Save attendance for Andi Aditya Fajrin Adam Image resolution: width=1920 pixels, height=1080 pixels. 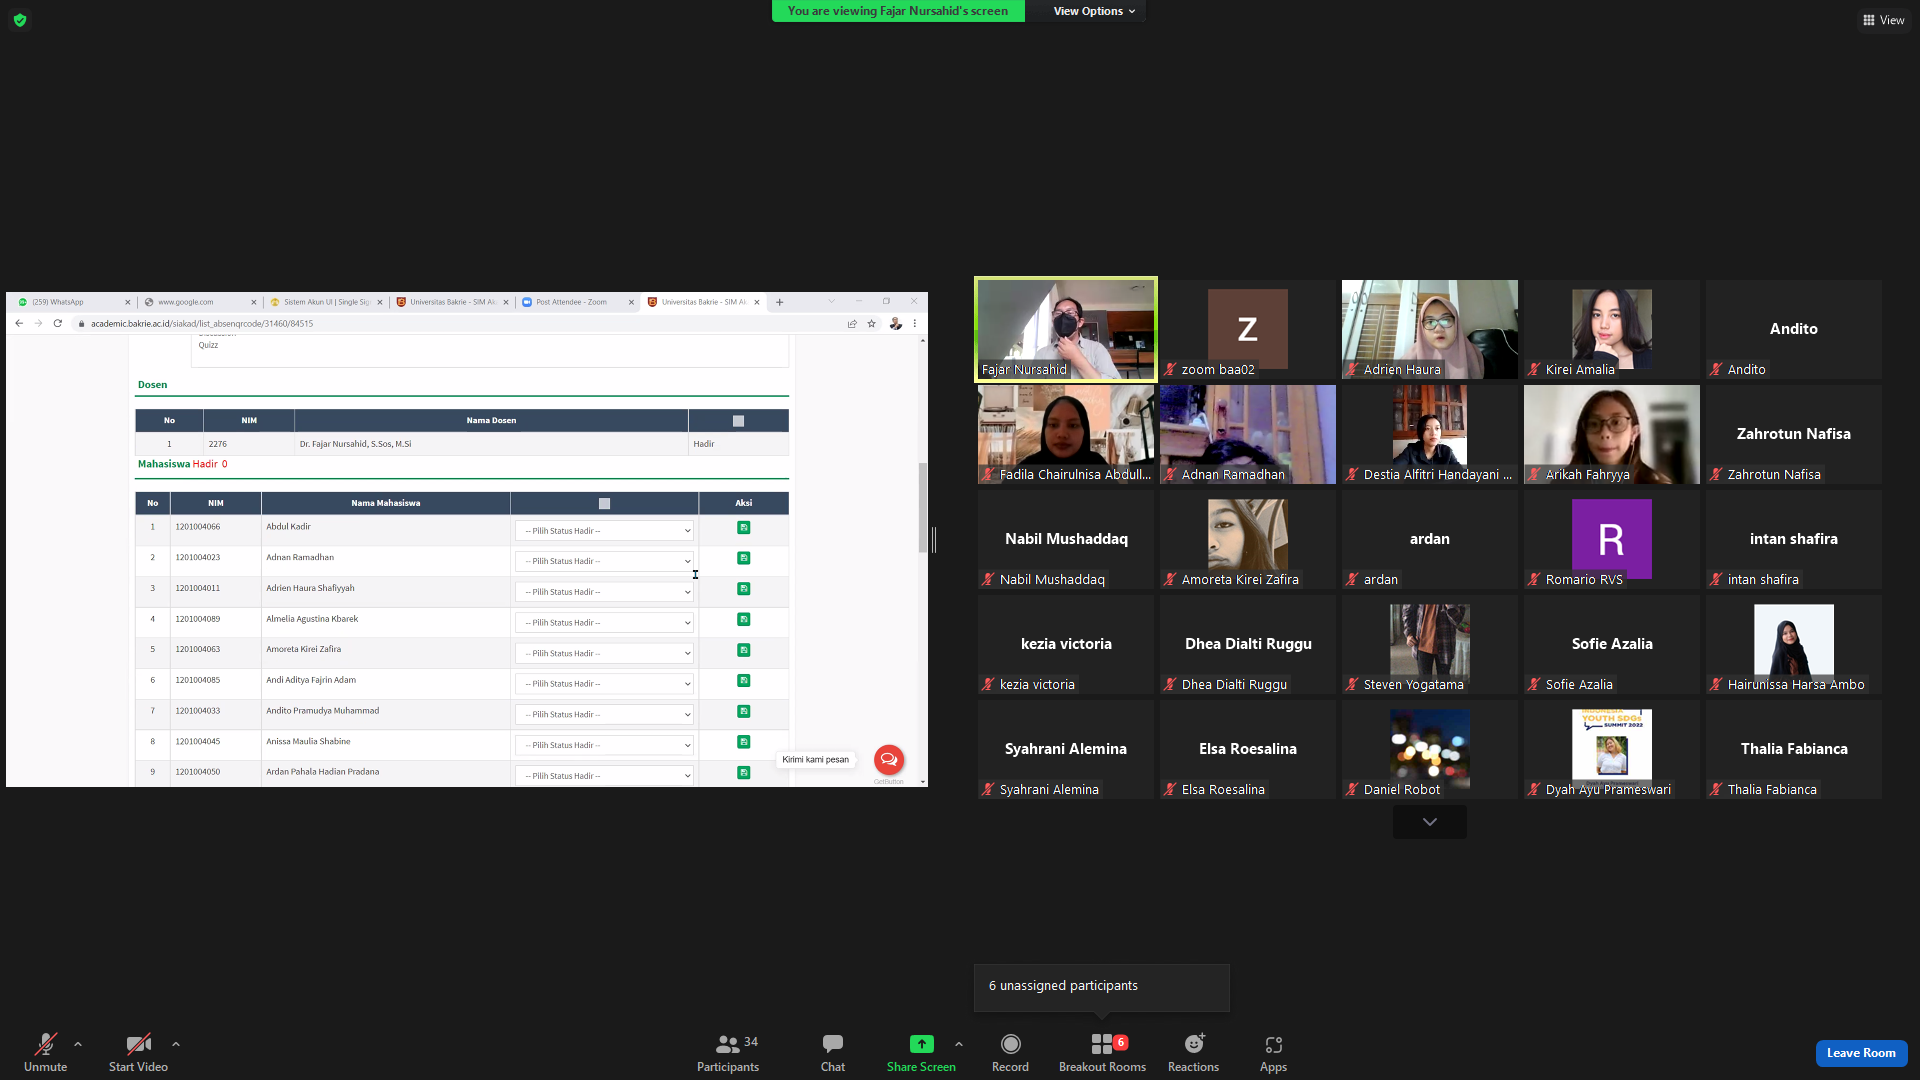[x=743, y=681]
